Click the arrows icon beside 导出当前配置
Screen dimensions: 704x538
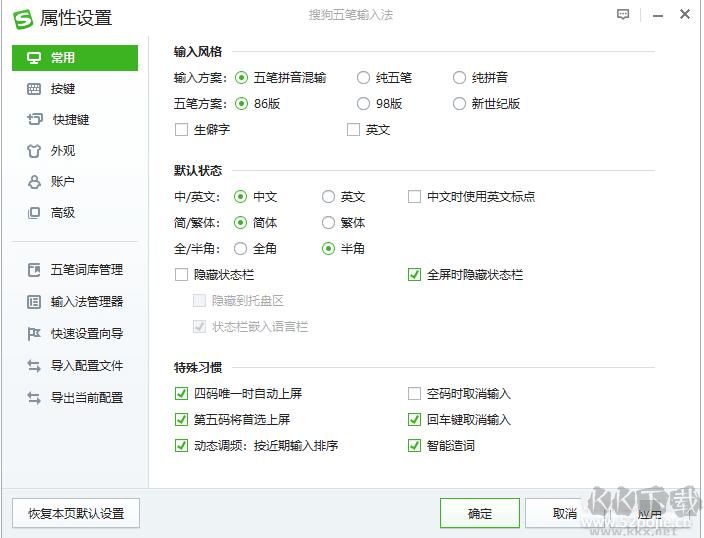[x=34, y=397]
